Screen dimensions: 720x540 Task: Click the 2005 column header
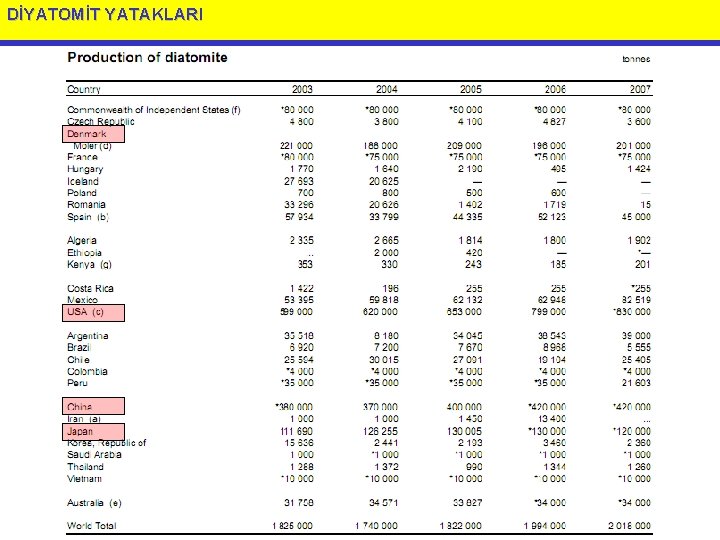click(471, 89)
